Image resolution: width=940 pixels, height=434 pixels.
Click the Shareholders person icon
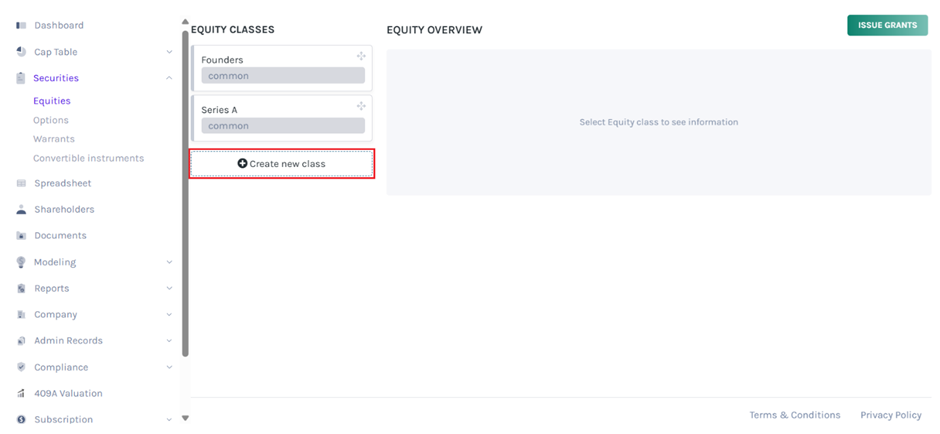[x=21, y=210]
